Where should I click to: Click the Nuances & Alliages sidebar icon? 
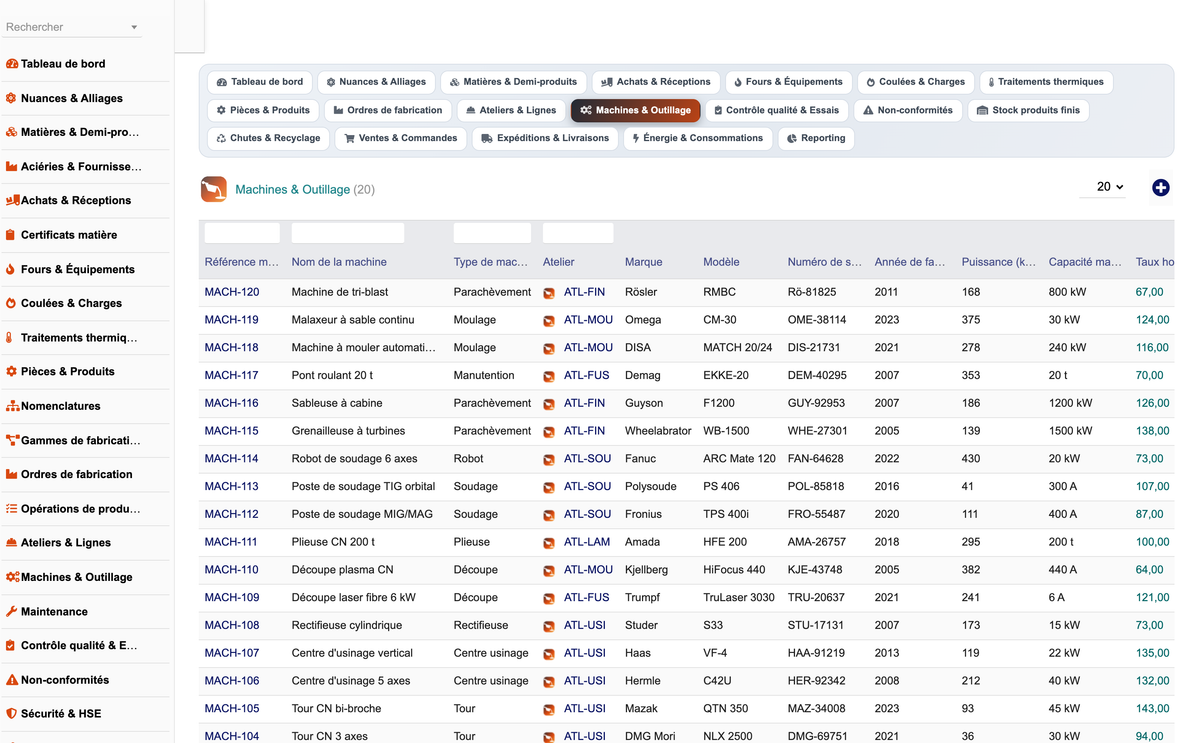click(x=12, y=98)
